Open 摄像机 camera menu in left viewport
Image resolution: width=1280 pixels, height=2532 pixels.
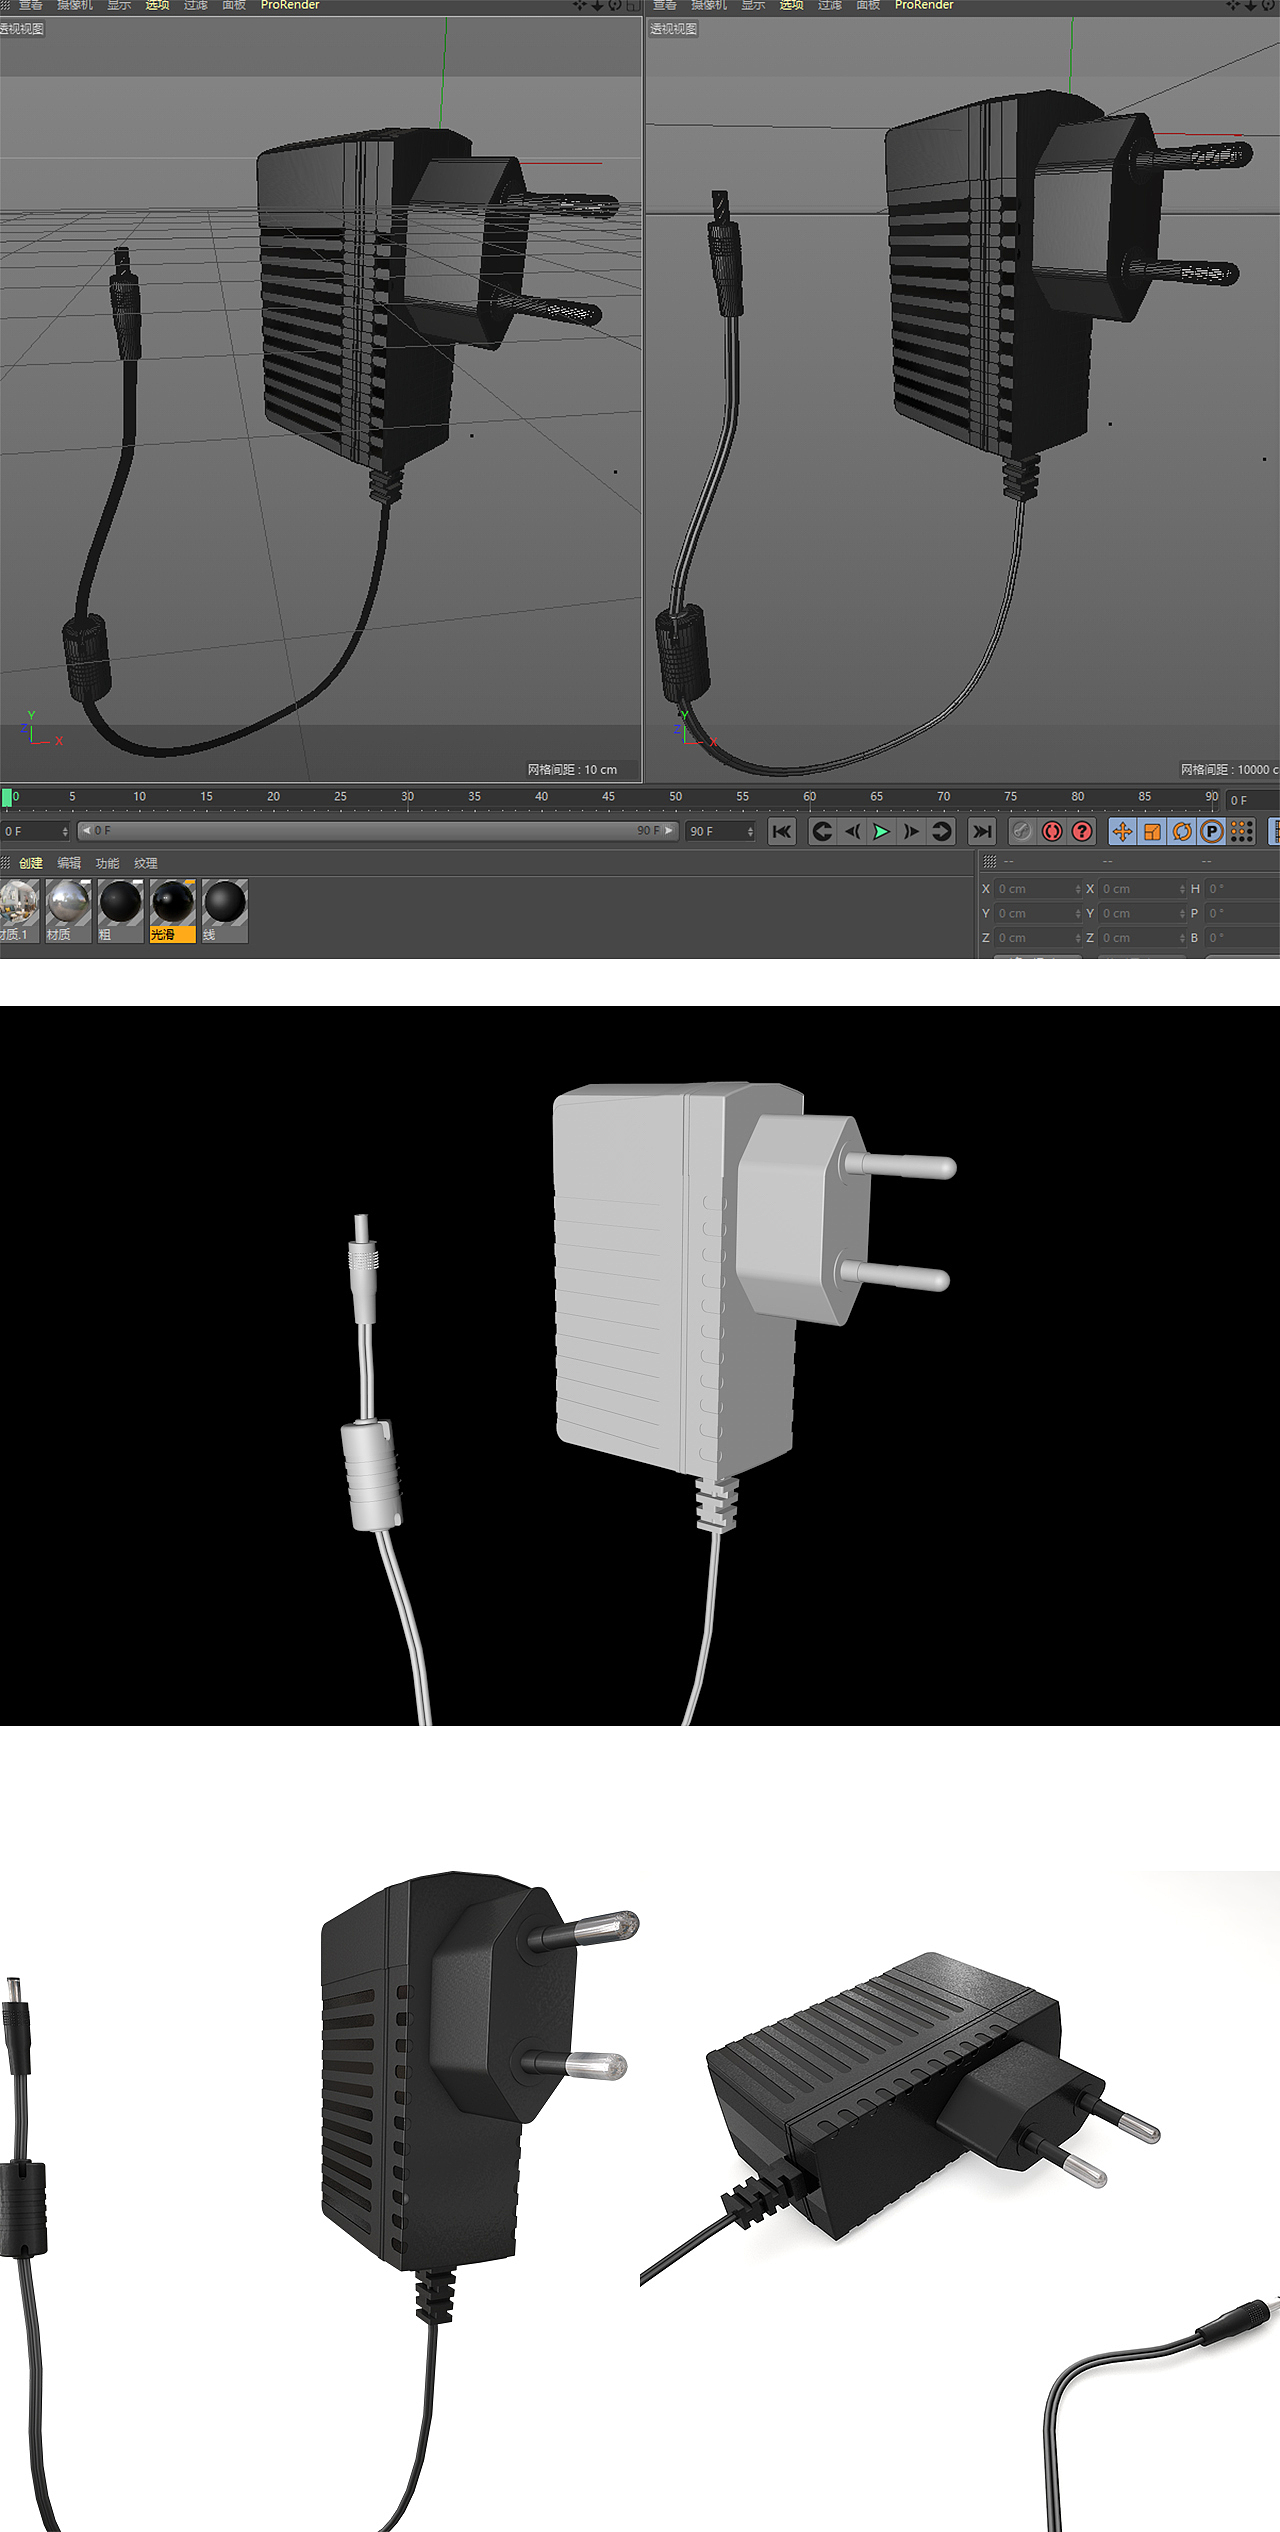[x=75, y=5]
